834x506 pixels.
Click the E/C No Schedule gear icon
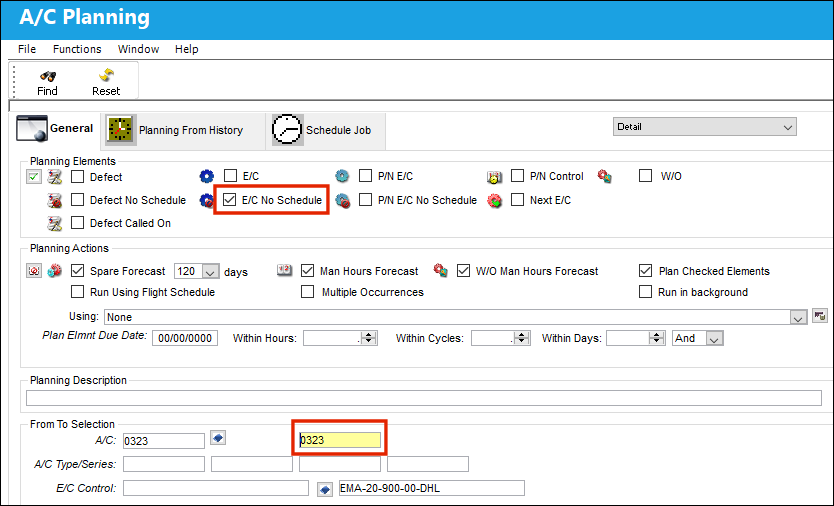pos(207,201)
